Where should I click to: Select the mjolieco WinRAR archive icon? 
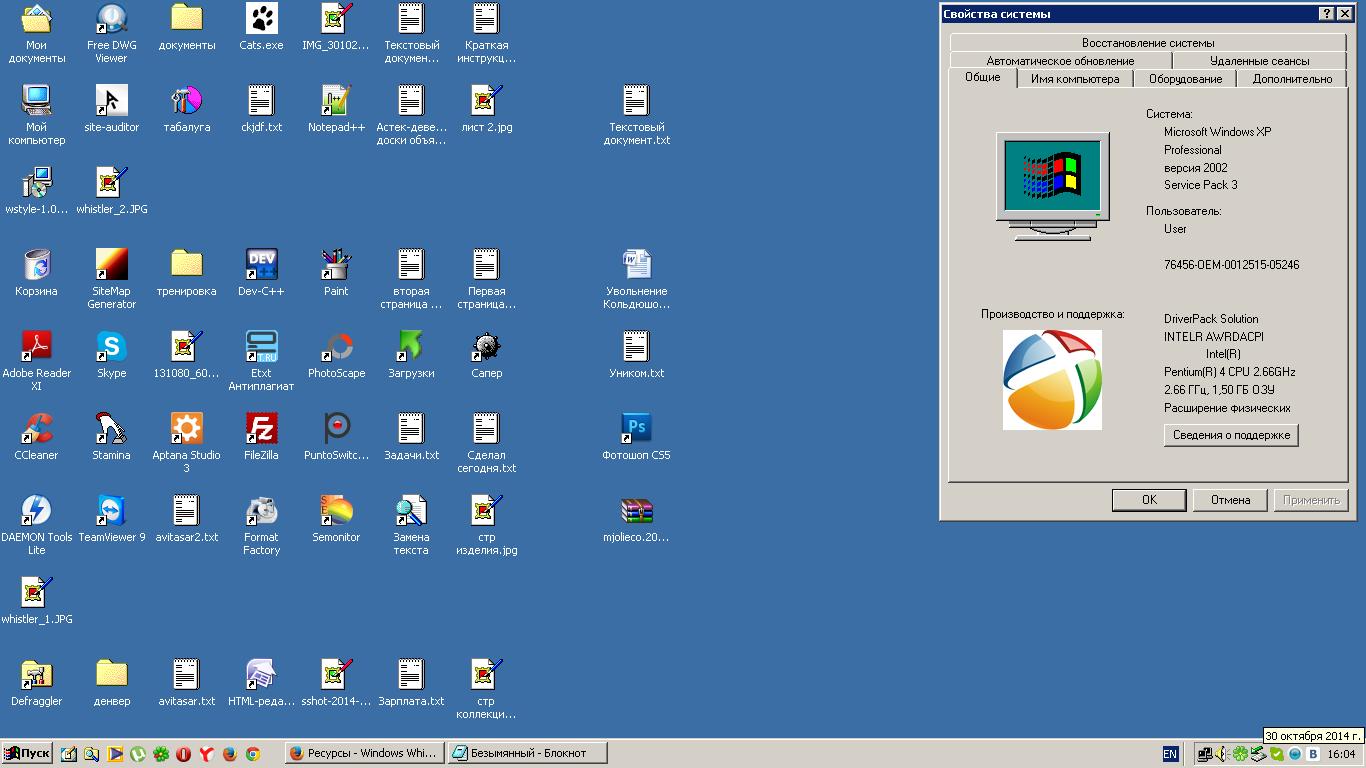click(636, 519)
